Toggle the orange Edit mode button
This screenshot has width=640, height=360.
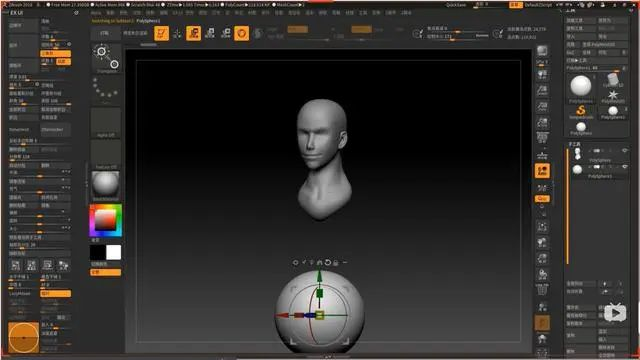[162, 33]
